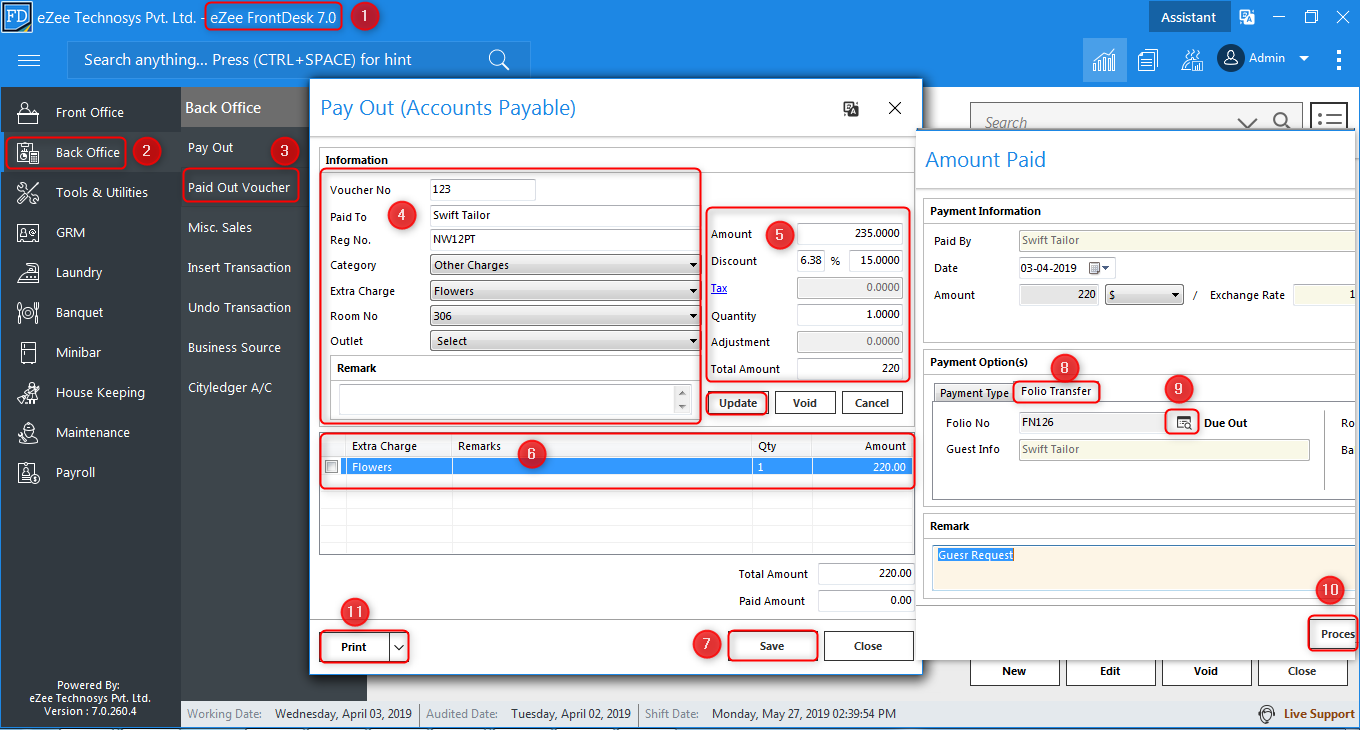1360x730 pixels.
Task: Click the Maintenance worker icon
Action: pos(28,432)
